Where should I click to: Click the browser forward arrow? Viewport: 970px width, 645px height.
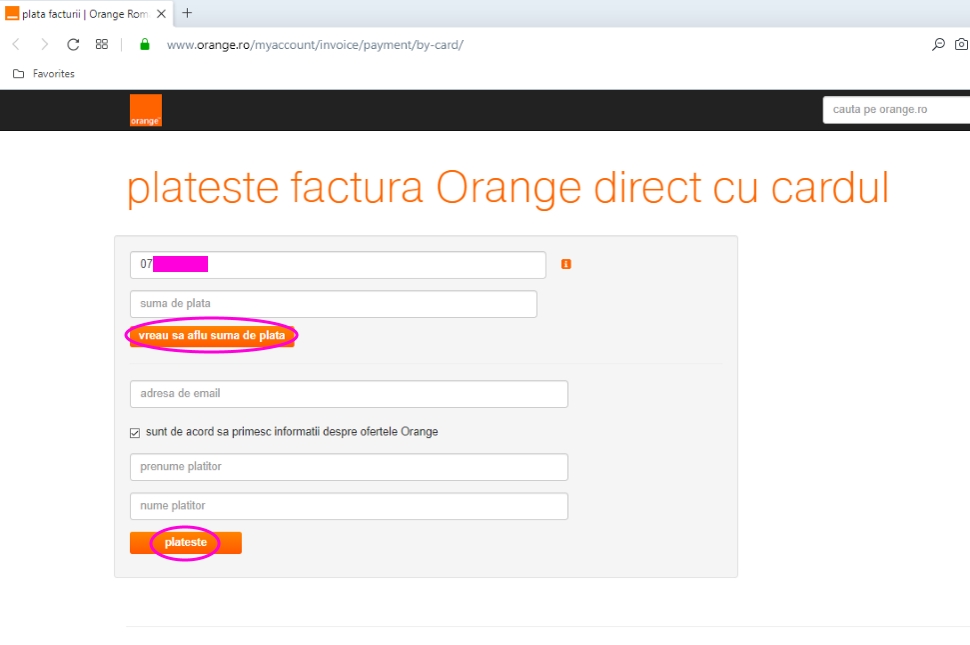pos(44,44)
